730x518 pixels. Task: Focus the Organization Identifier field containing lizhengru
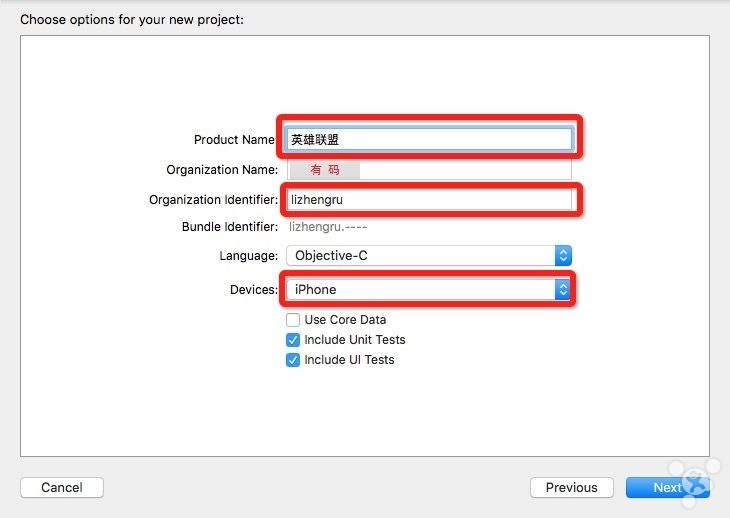(x=429, y=200)
